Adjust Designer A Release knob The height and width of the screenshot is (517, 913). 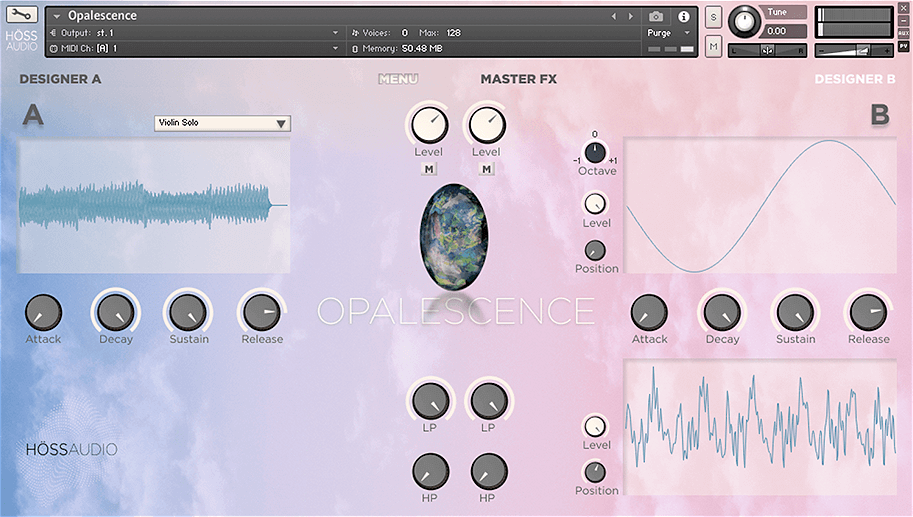(261, 312)
